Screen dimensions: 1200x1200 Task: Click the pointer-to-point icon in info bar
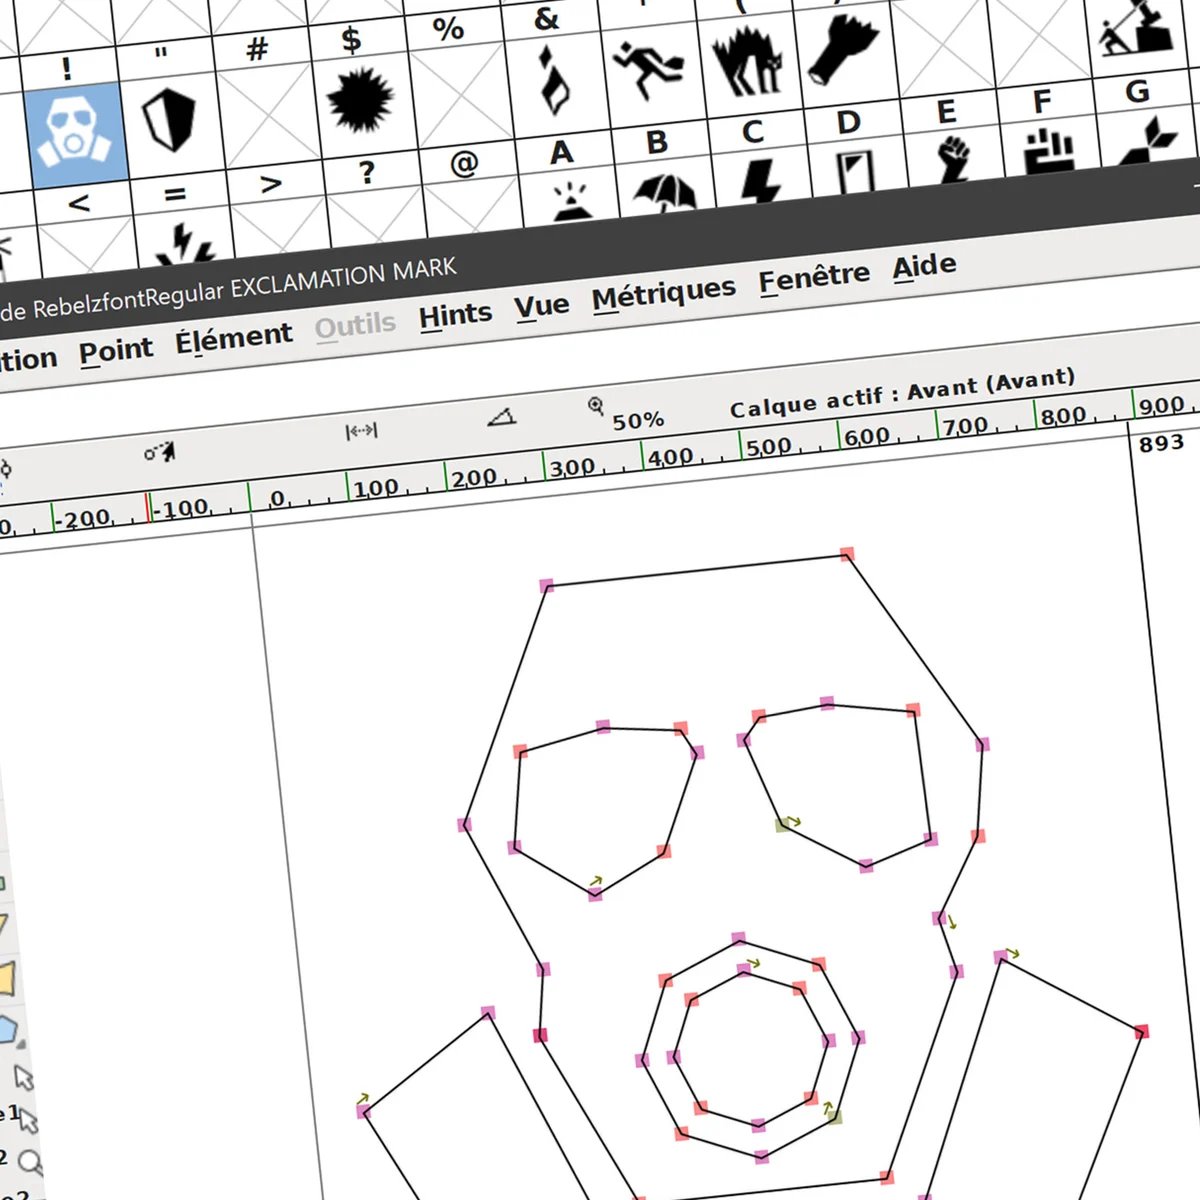160,452
